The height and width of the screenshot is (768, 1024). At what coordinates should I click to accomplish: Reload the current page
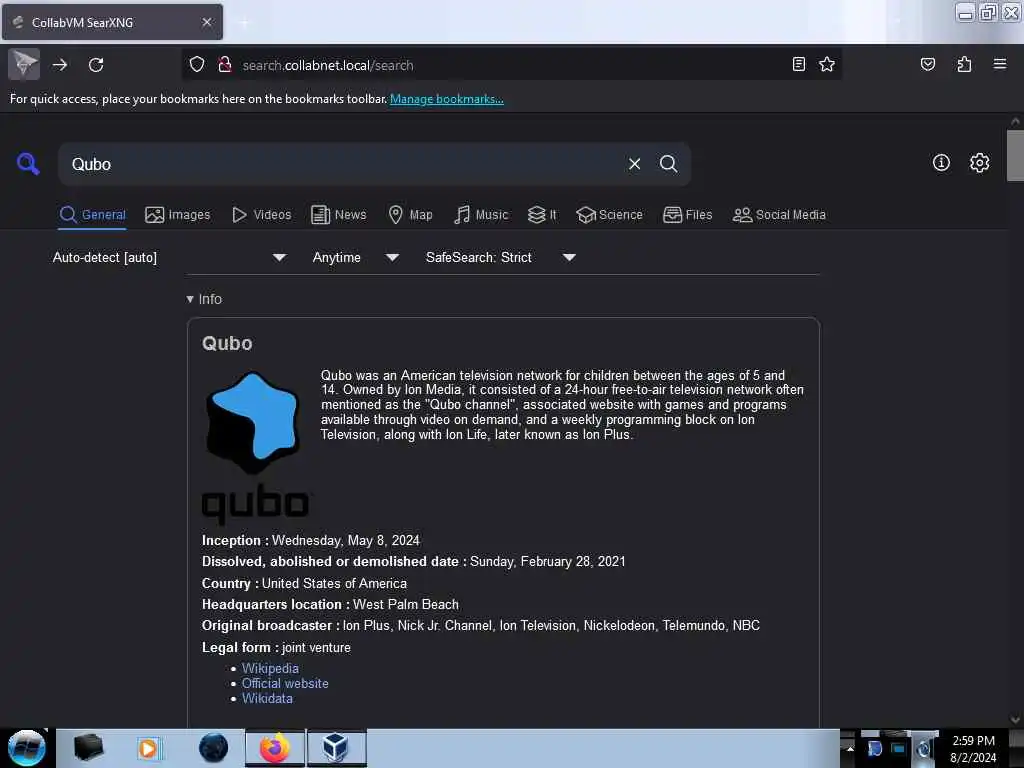(x=96, y=65)
